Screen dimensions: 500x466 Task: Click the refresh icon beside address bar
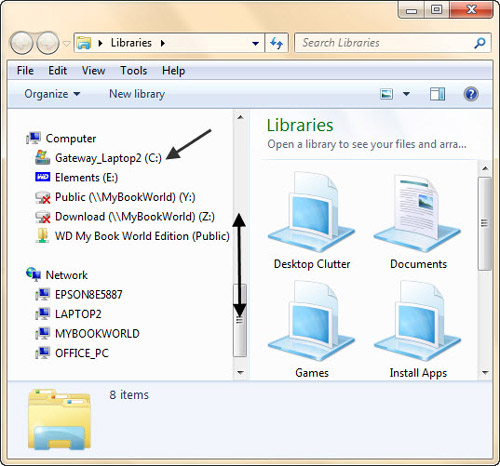click(x=276, y=43)
